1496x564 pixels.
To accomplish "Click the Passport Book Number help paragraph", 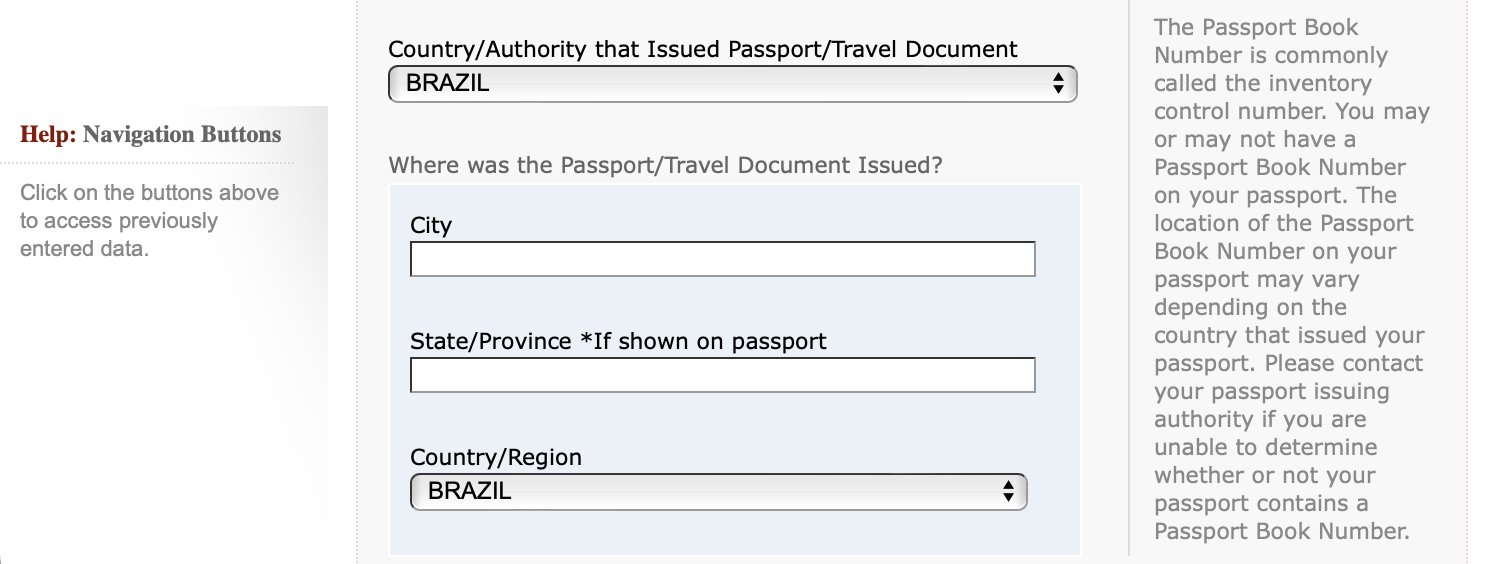I will 1292,279.
